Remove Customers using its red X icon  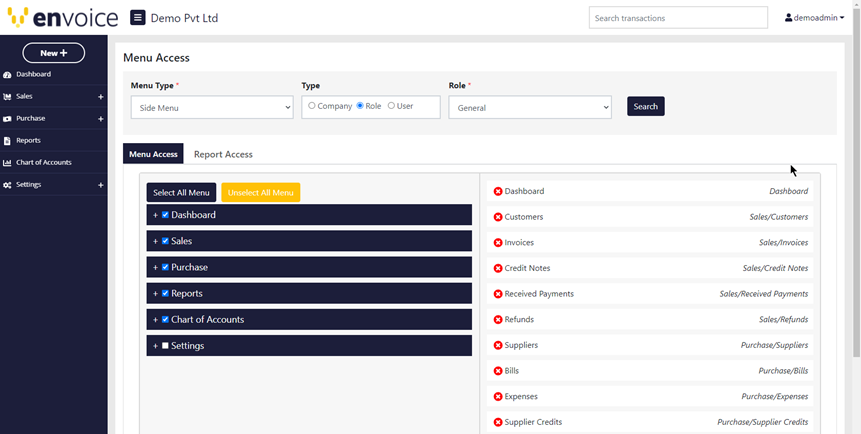coord(498,217)
